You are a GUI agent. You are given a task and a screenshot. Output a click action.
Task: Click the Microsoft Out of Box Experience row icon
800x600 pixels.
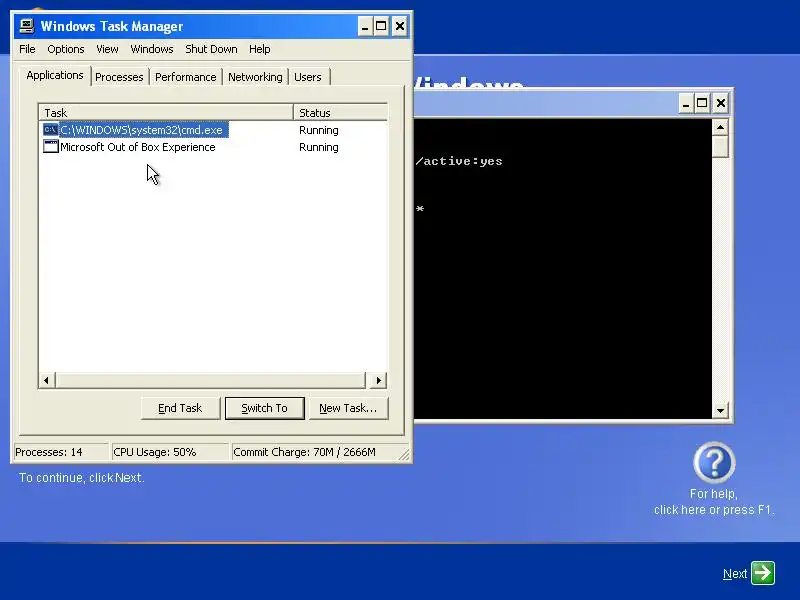[x=51, y=147]
